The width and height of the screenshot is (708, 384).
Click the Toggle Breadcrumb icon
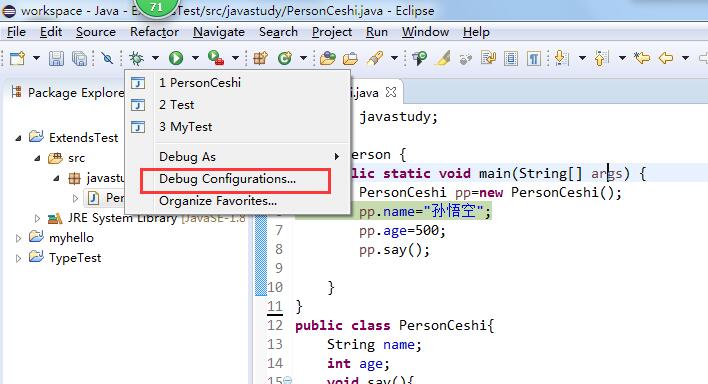[419, 58]
